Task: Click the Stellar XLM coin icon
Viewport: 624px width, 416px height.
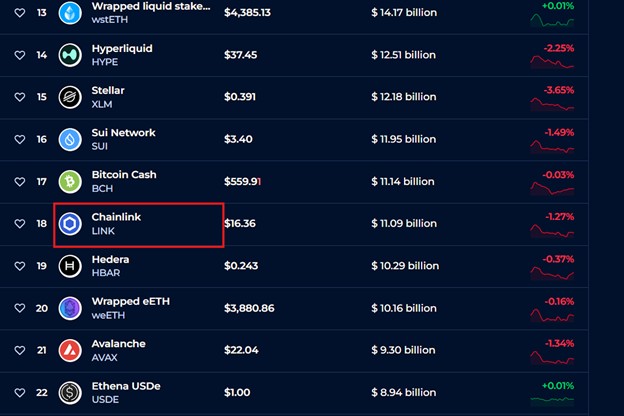Action: (x=70, y=97)
